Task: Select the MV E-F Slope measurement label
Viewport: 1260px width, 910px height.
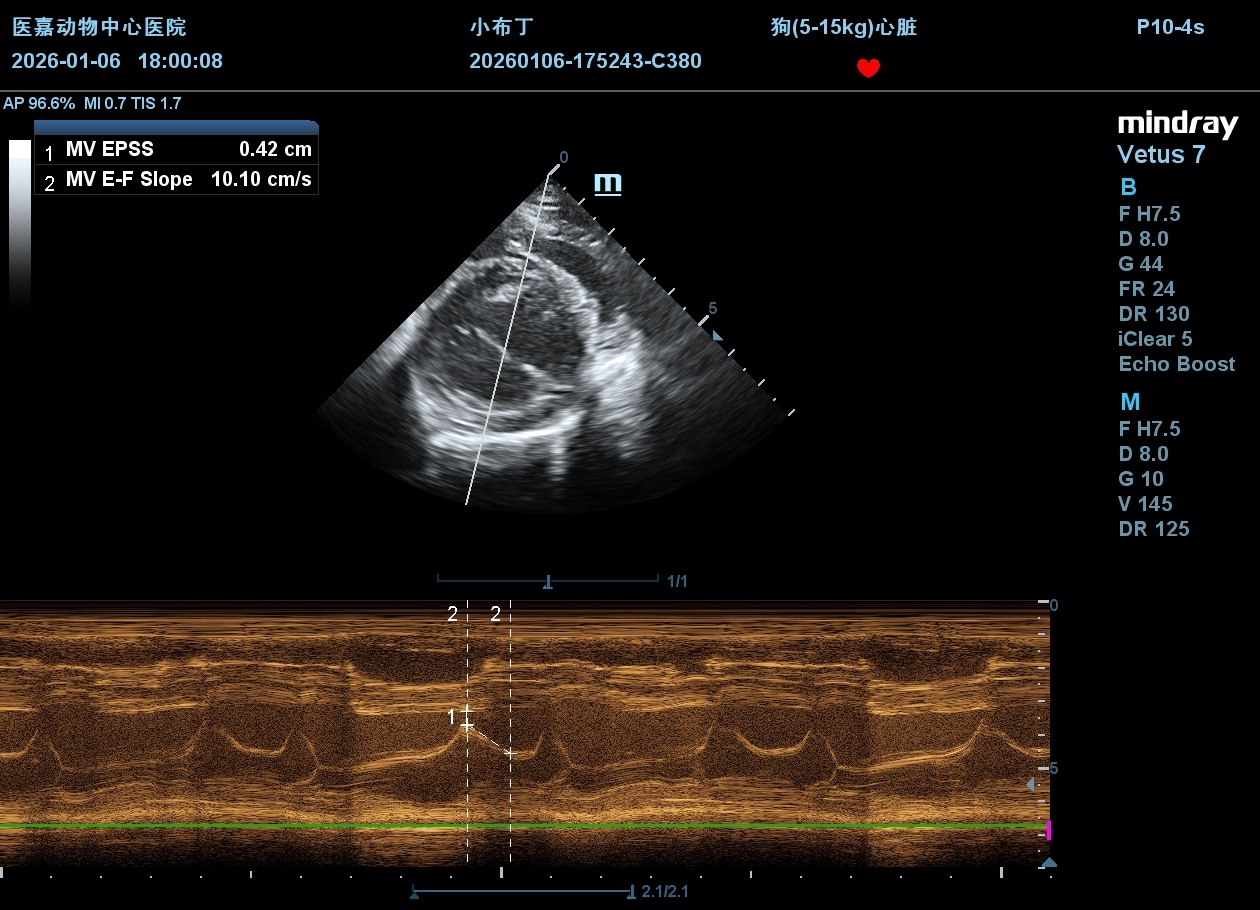Action: (129, 180)
